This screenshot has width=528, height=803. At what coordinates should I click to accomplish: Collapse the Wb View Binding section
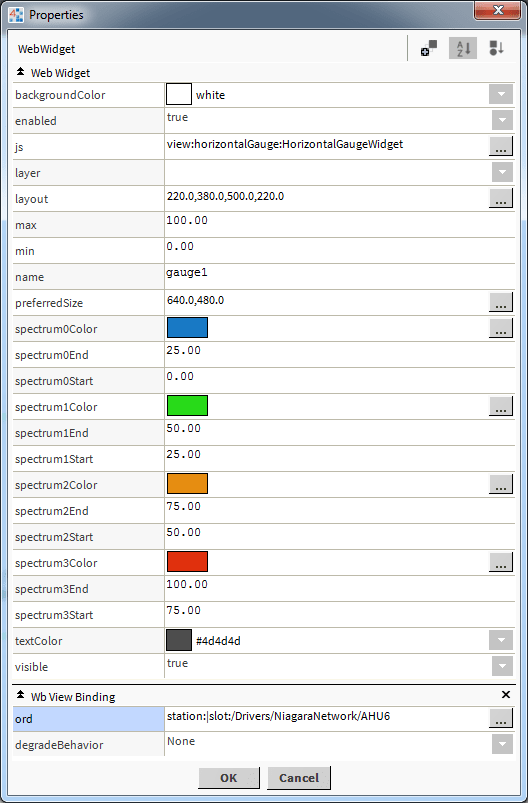[20, 695]
